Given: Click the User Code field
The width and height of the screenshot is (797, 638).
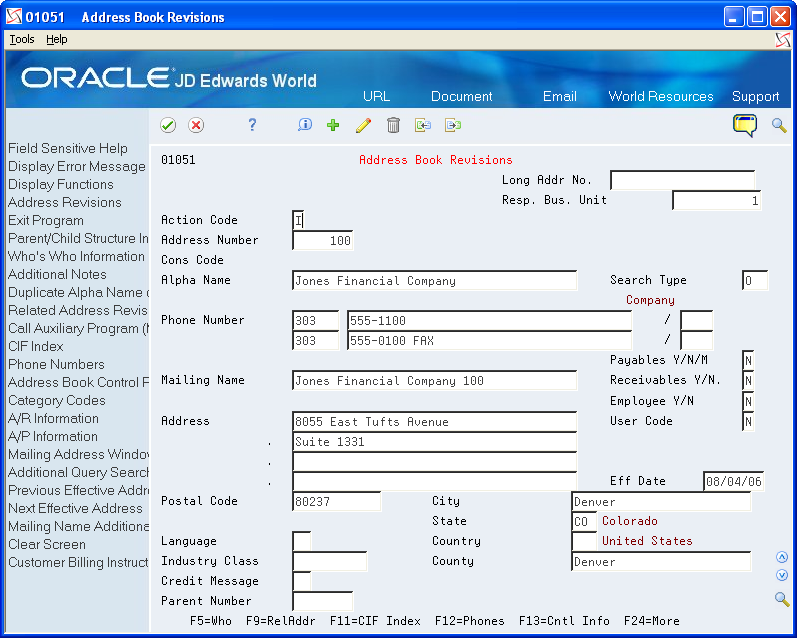Looking at the screenshot, I should coord(748,421).
